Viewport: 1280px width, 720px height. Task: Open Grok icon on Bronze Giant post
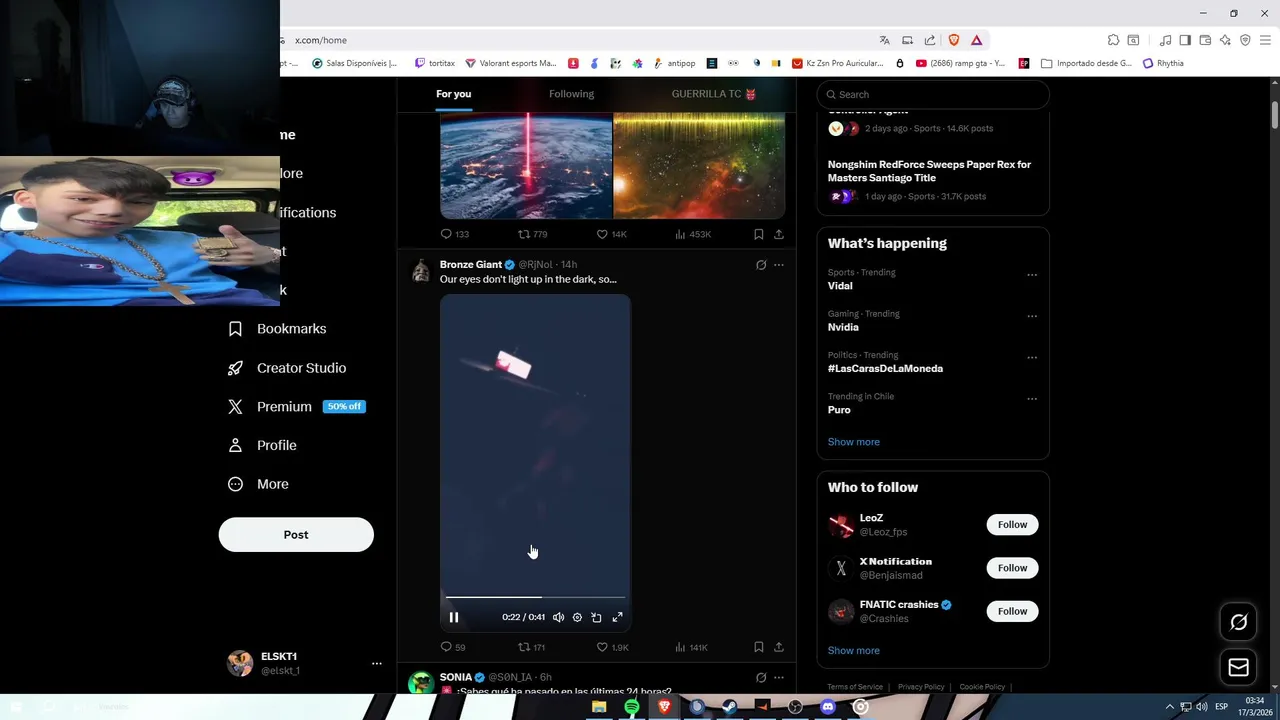click(x=761, y=265)
